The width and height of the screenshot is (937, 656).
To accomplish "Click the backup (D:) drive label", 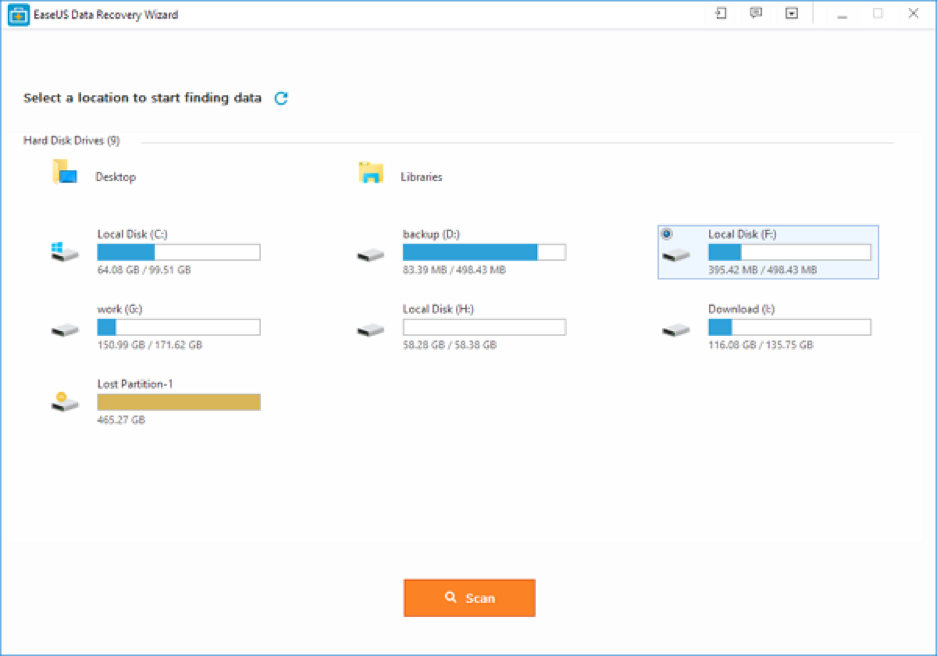I will (431, 234).
